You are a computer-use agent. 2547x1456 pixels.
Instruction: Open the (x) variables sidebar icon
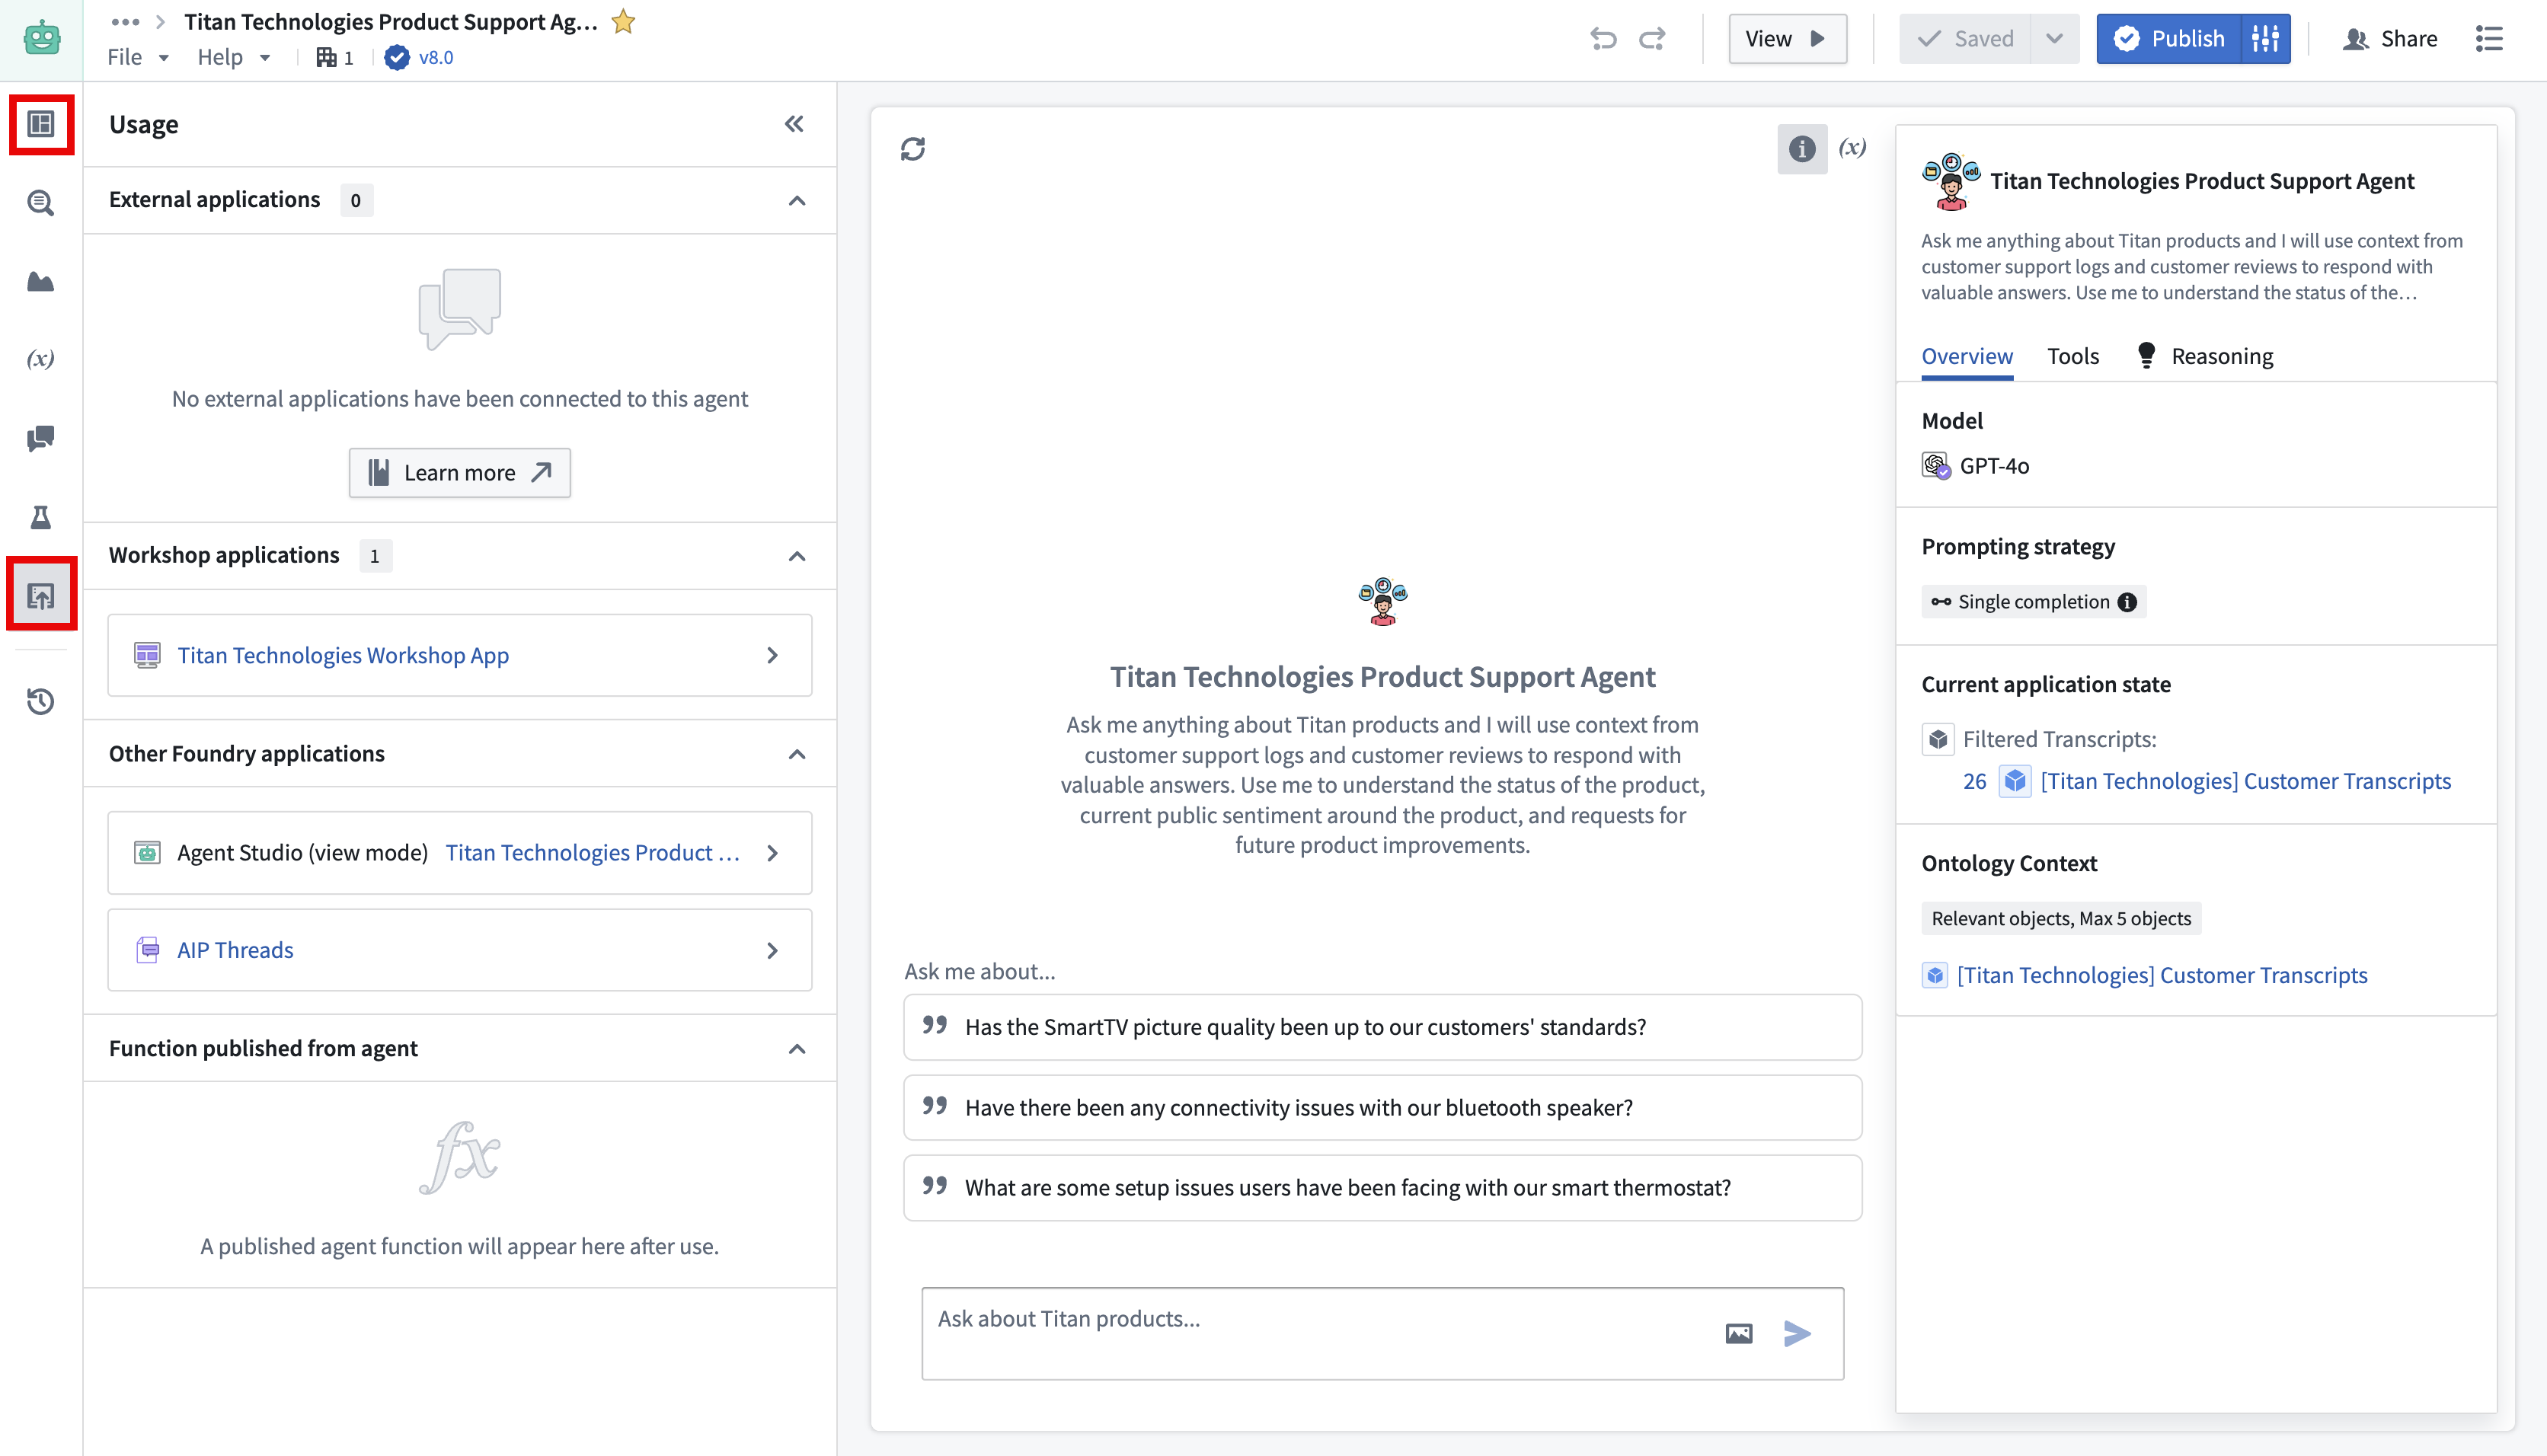[x=39, y=357]
